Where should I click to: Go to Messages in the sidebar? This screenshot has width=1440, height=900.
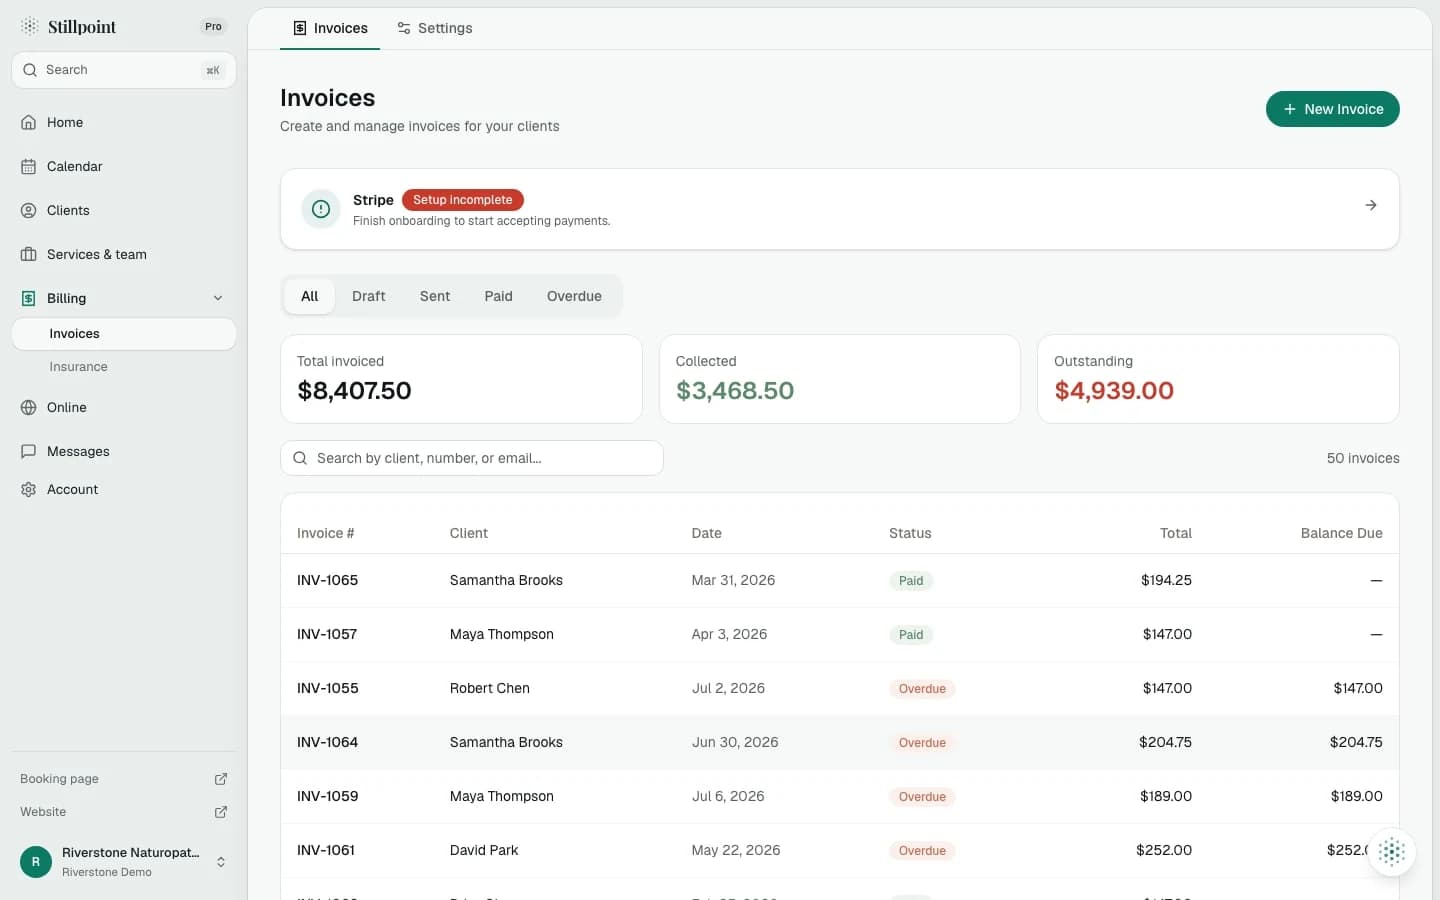124,451
